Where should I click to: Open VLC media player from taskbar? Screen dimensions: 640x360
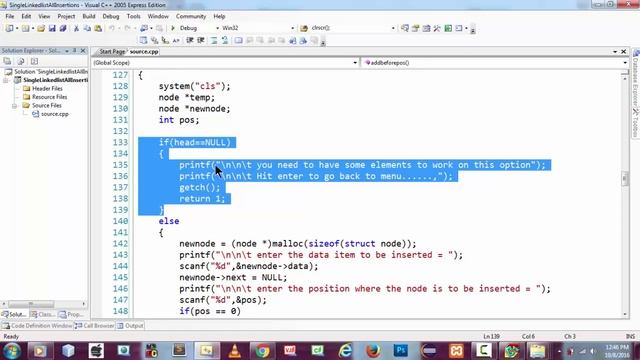click(235, 351)
